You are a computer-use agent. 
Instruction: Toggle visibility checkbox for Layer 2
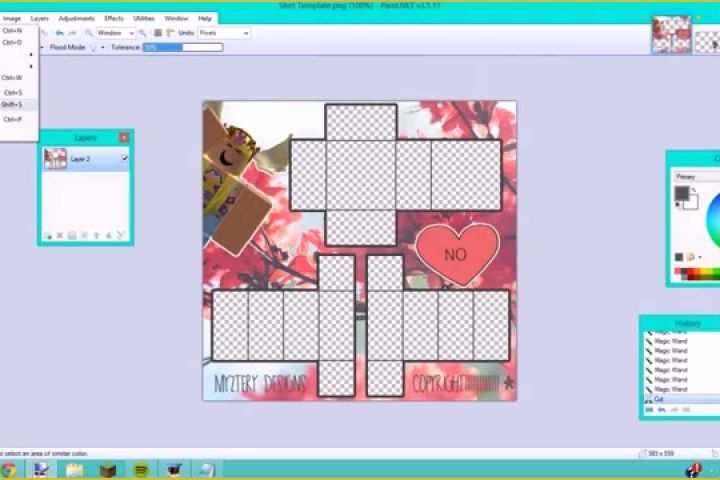point(124,158)
